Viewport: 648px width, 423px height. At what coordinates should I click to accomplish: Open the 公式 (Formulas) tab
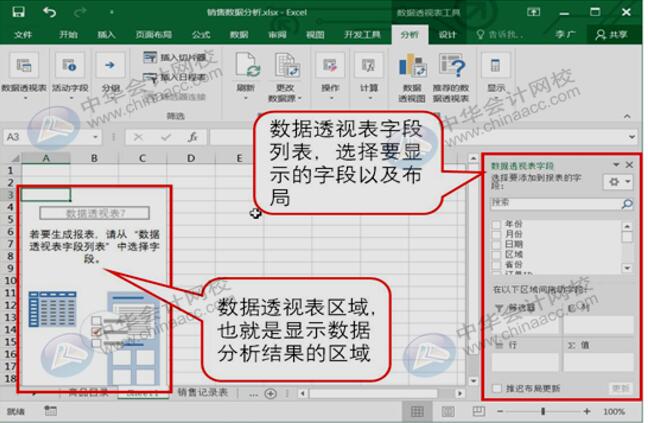(201, 34)
